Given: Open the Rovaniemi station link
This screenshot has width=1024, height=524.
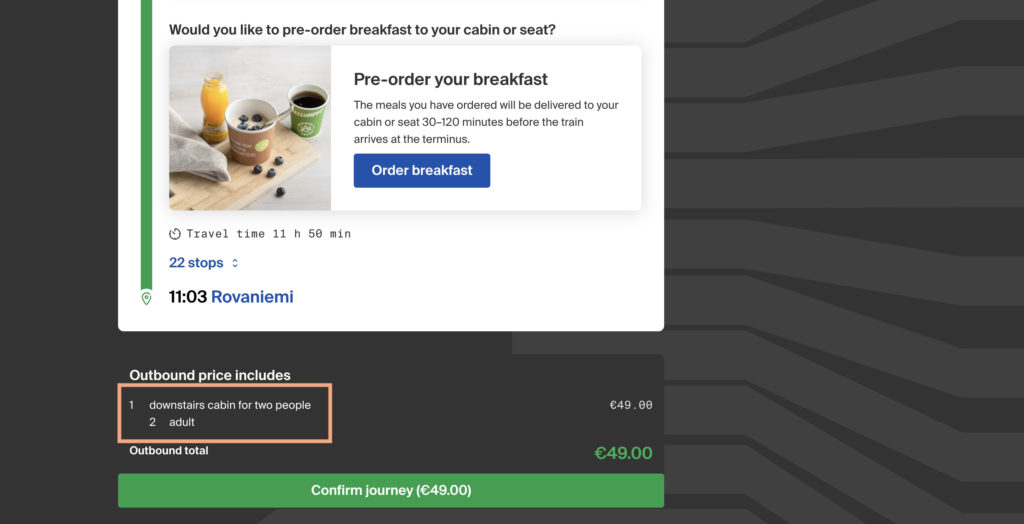Looking at the screenshot, I should [x=252, y=297].
